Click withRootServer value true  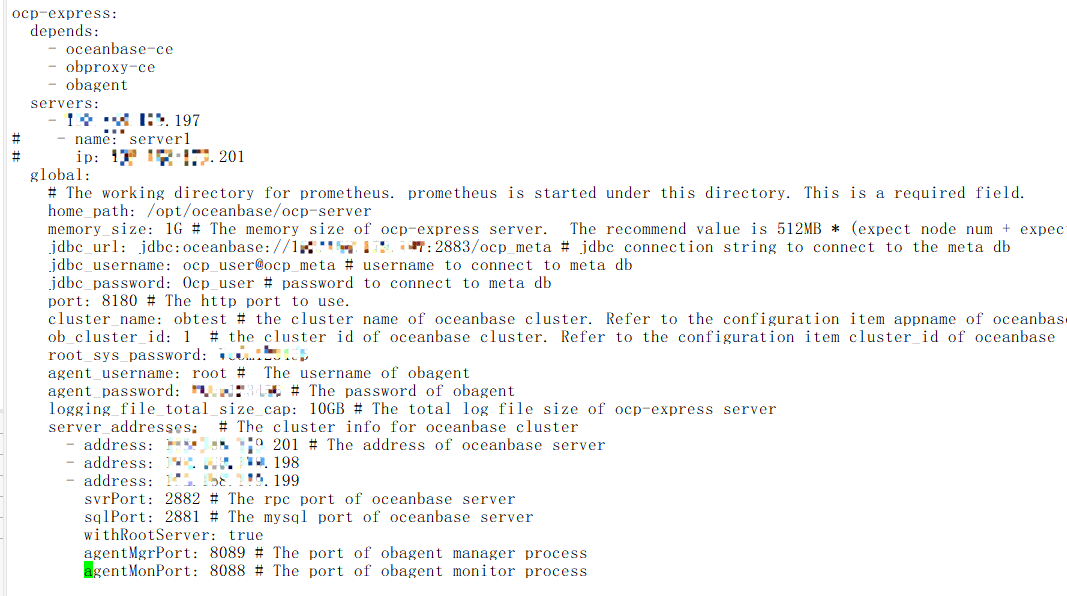pyautogui.click(x=245, y=535)
